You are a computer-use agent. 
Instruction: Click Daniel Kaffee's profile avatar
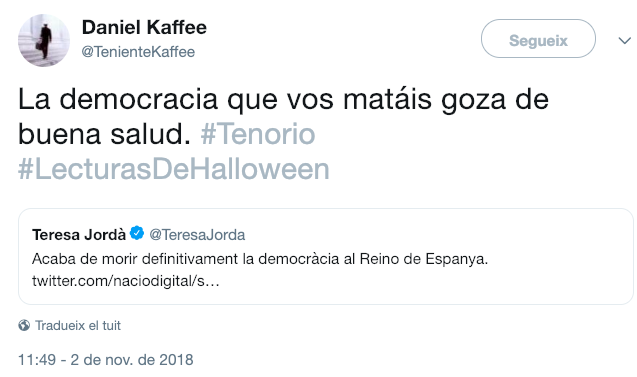[x=44, y=41]
